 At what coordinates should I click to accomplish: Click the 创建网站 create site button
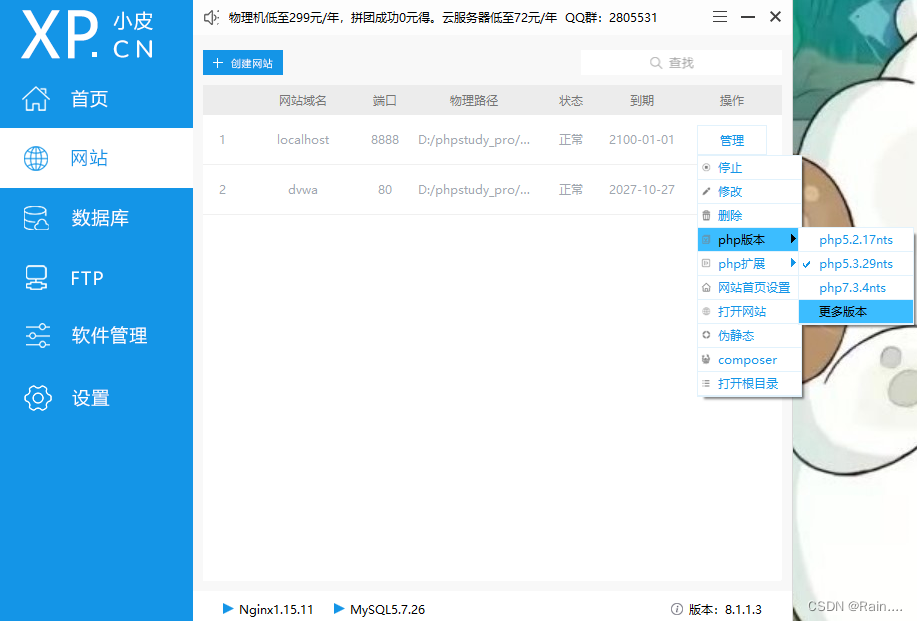tap(242, 62)
